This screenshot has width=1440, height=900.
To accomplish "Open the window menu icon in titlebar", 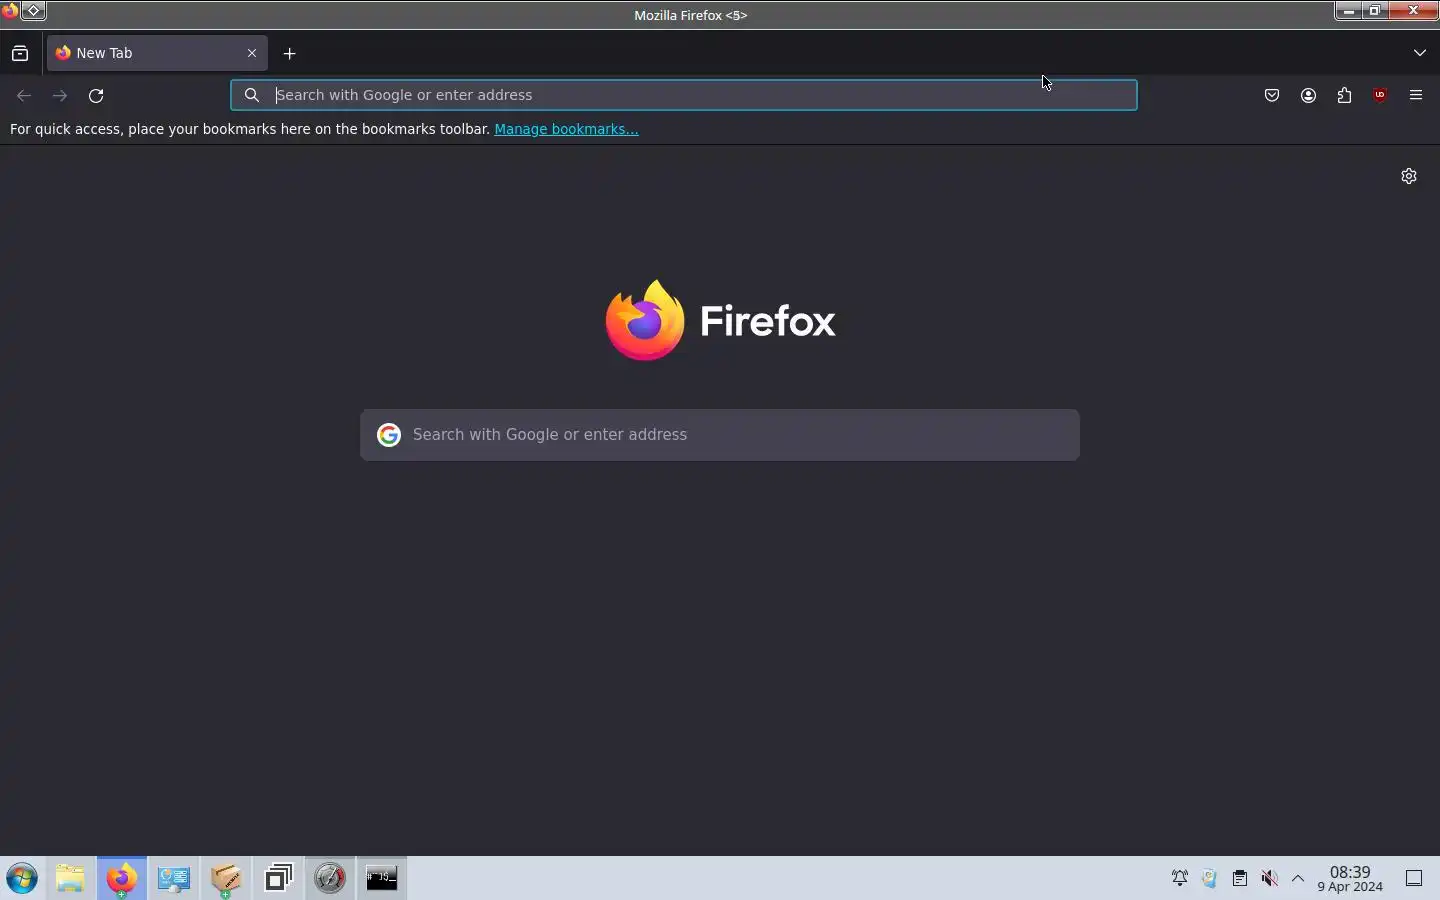I will (x=9, y=11).
